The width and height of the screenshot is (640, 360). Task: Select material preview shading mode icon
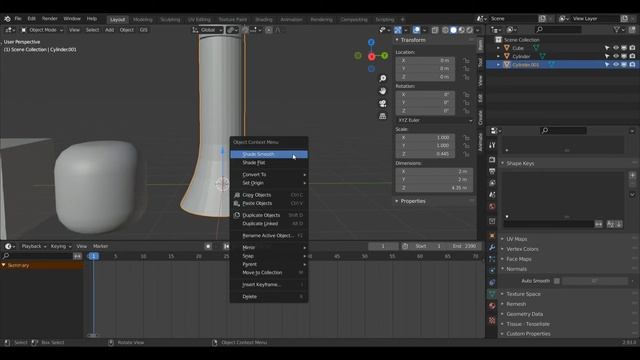pos(462,30)
